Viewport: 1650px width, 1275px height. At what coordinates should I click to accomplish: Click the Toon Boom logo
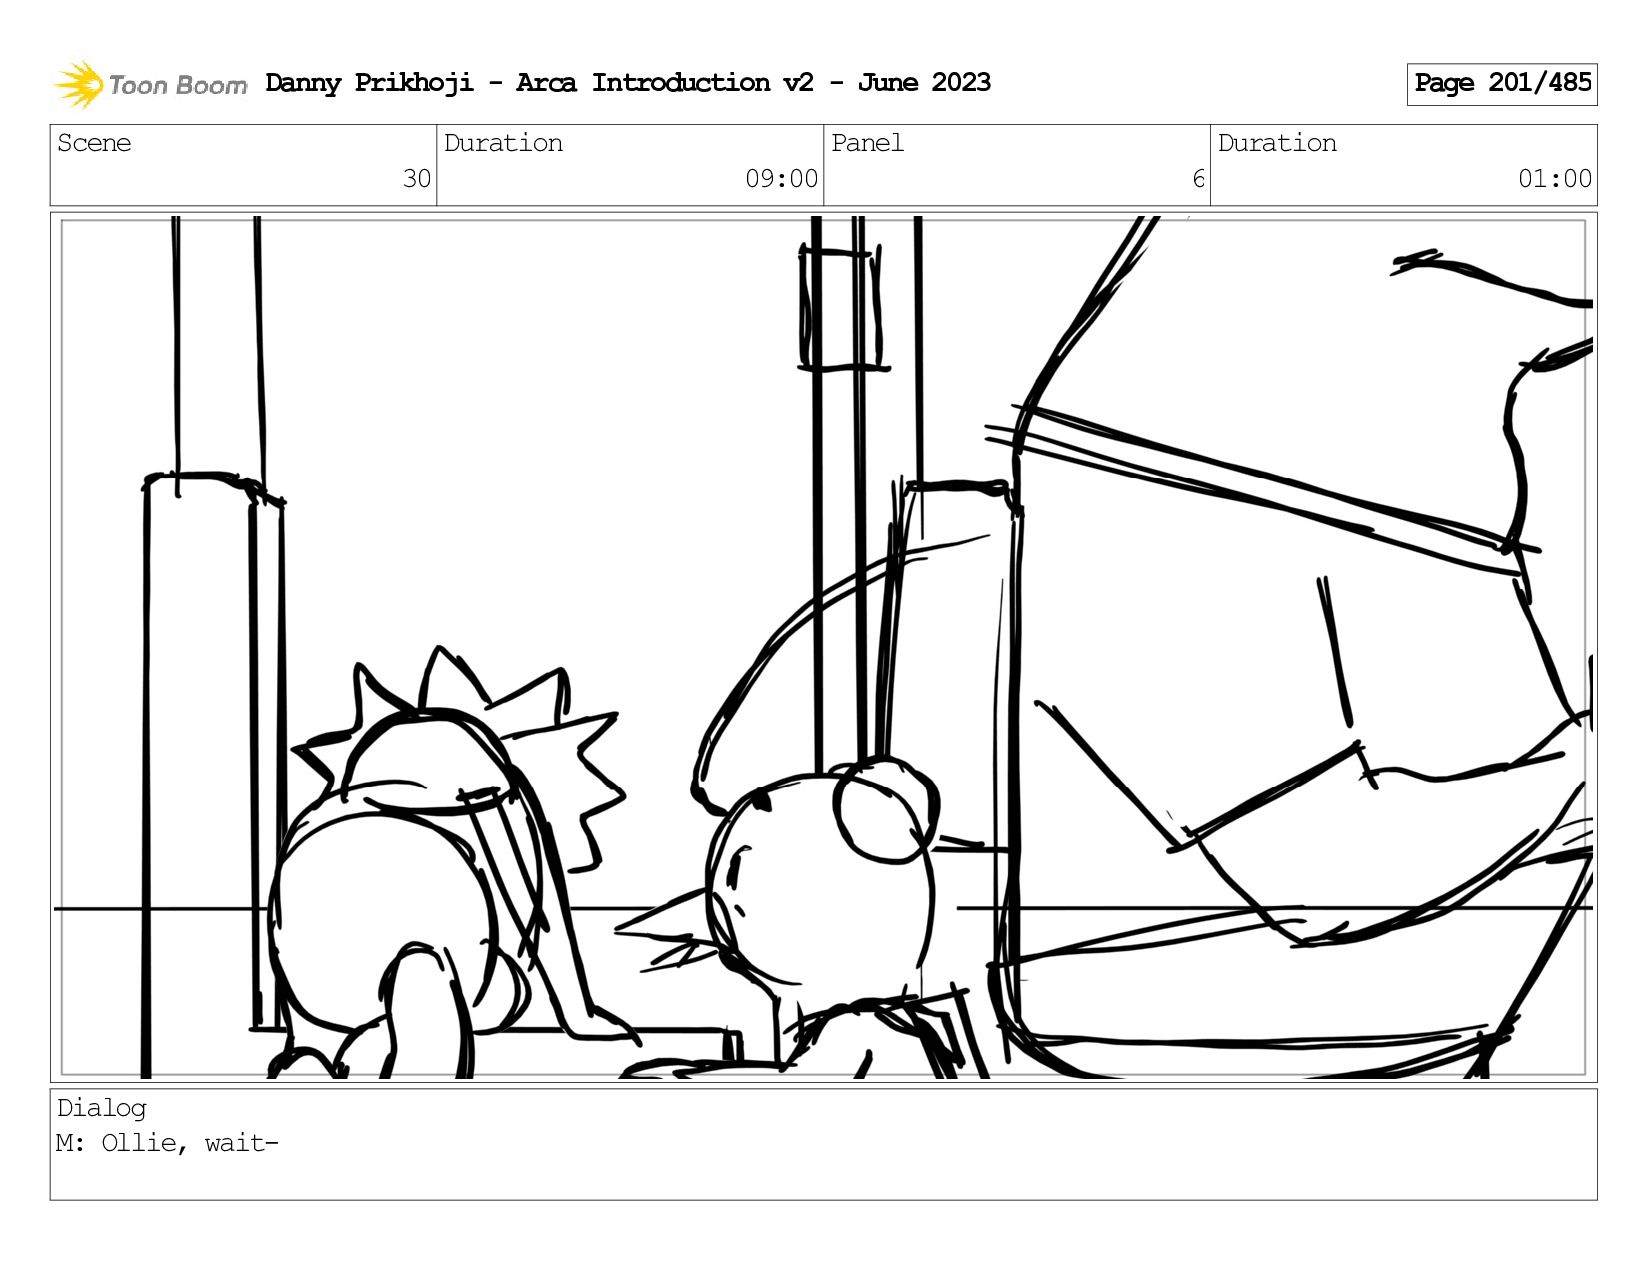(x=150, y=84)
